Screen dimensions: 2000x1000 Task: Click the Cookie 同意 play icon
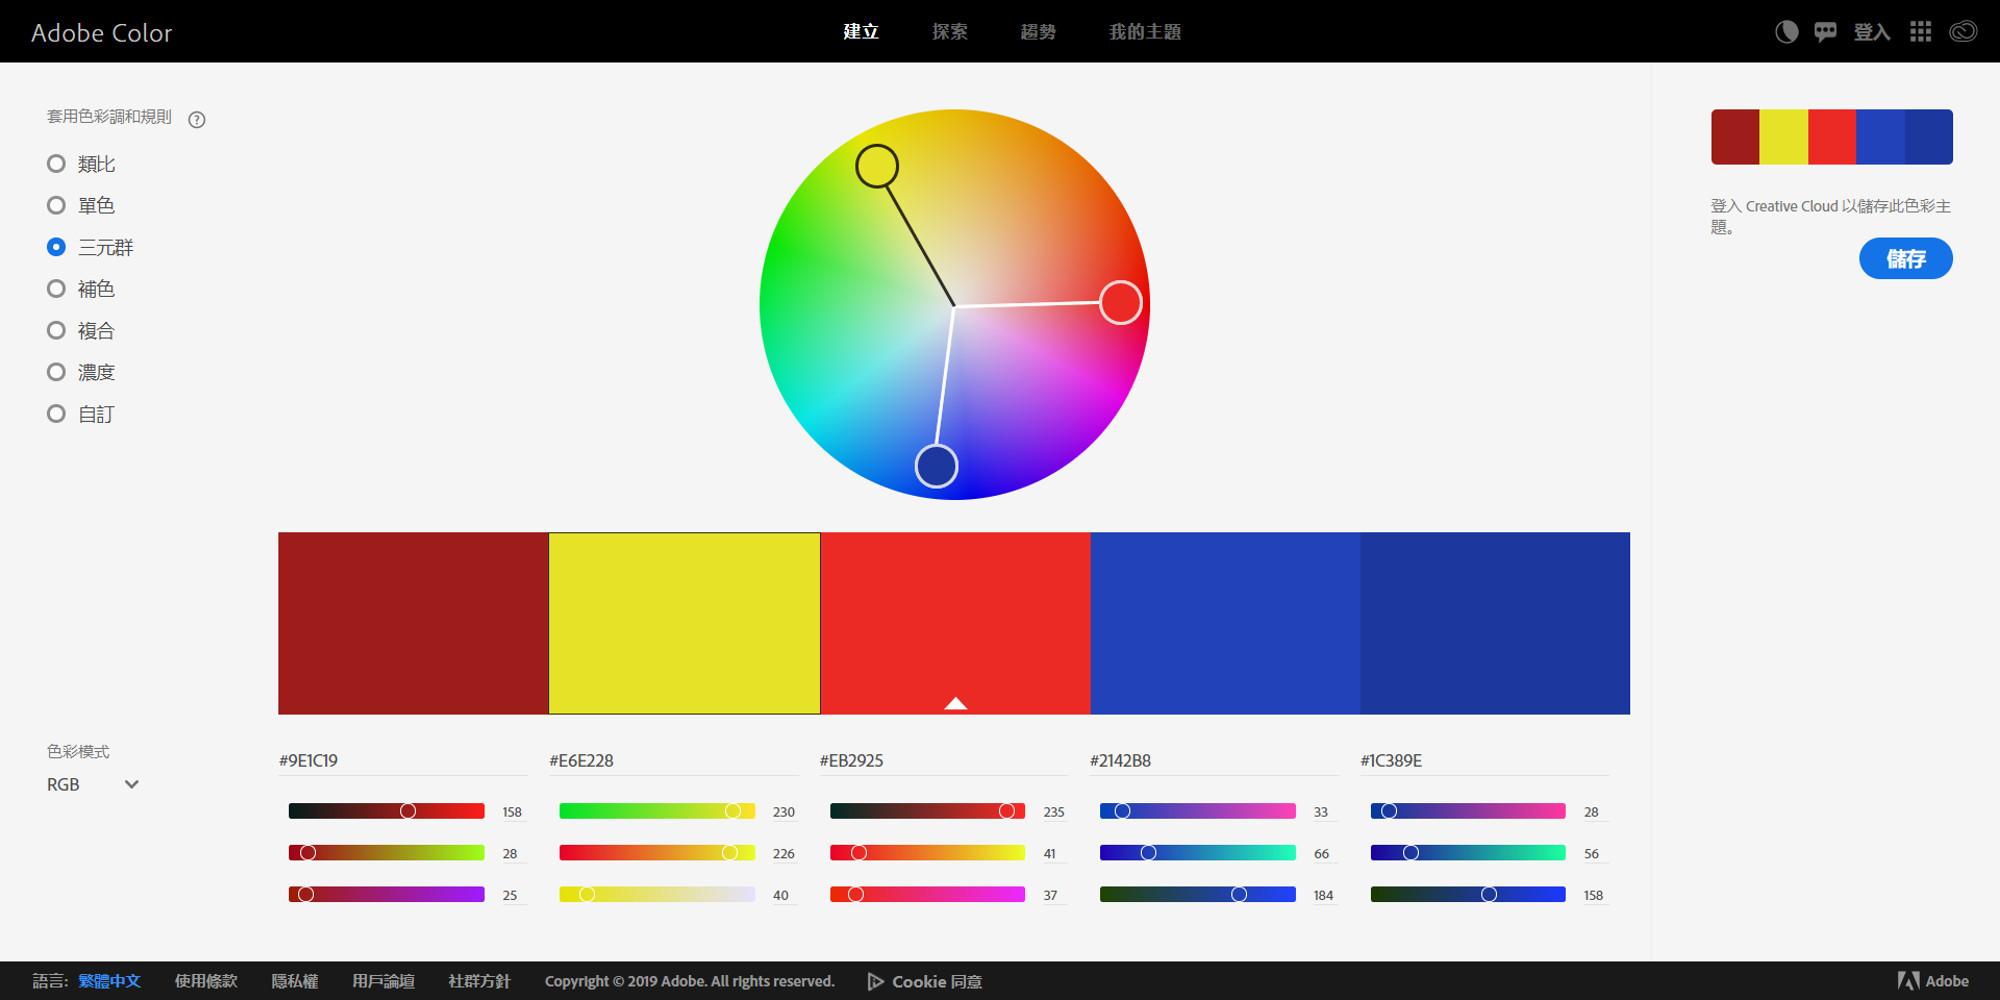(x=875, y=981)
